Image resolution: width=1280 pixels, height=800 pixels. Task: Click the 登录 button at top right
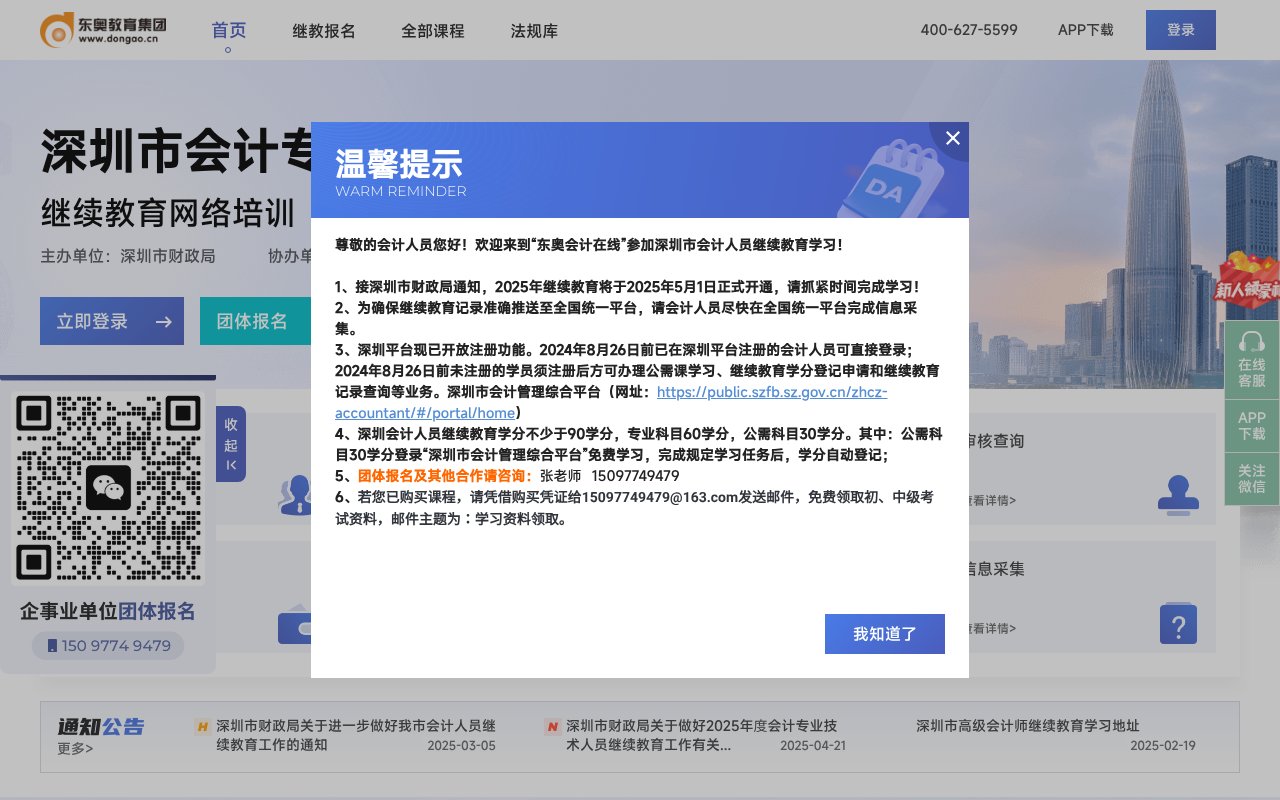click(1180, 30)
